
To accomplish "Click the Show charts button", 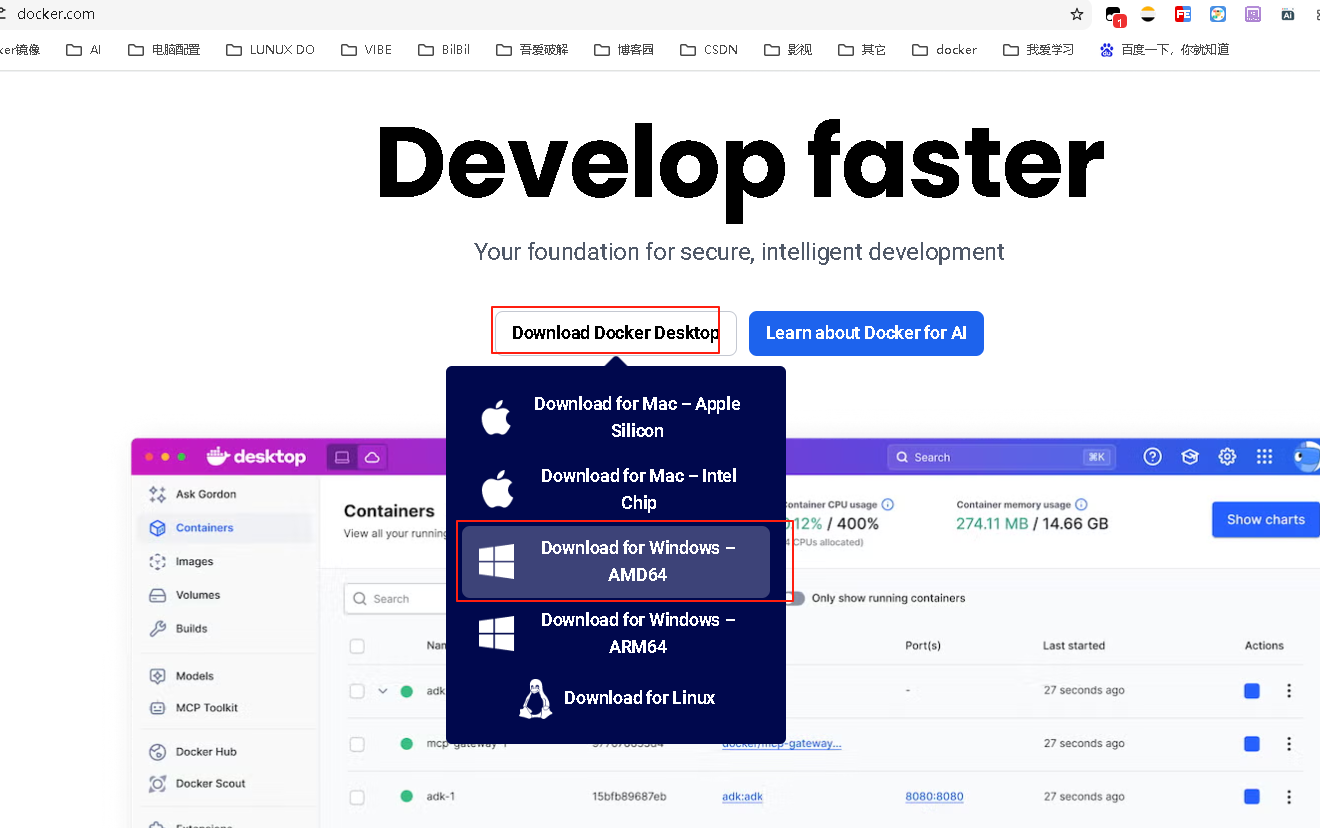I will pos(1266,520).
